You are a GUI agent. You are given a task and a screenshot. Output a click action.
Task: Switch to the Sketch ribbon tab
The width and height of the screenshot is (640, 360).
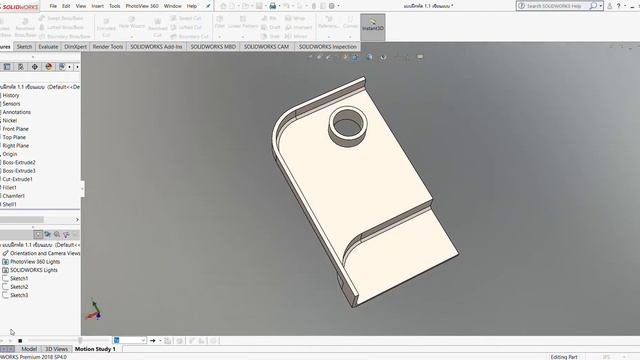click(x=24, y=47)
